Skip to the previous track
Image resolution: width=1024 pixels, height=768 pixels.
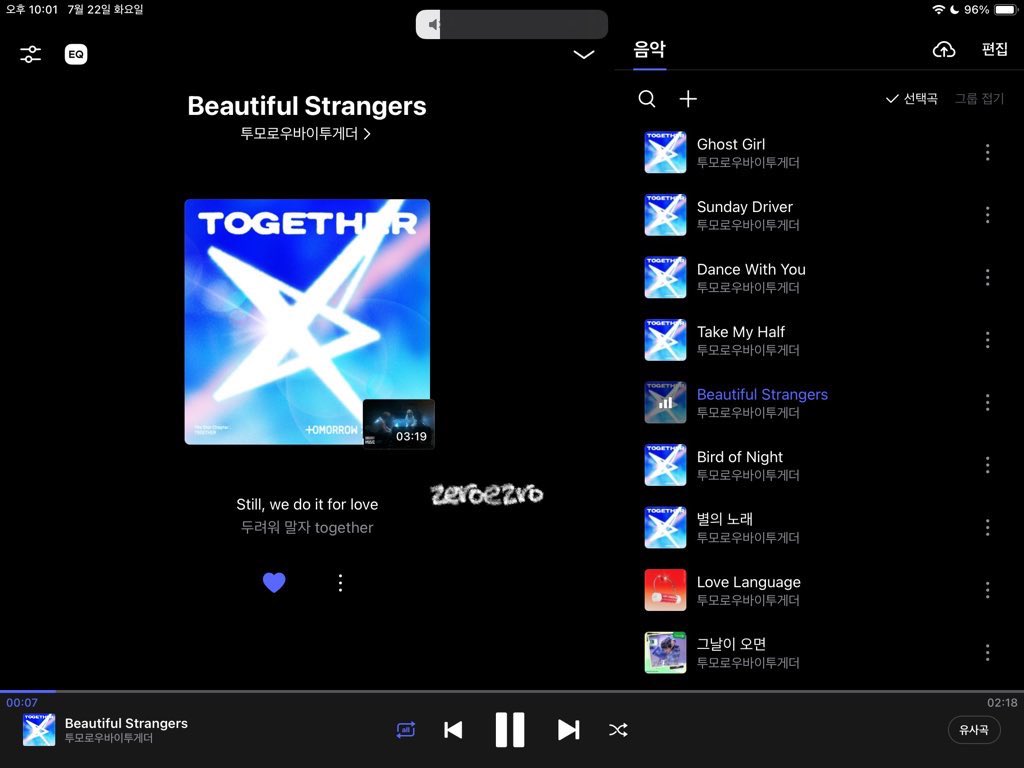click(453, 729)
